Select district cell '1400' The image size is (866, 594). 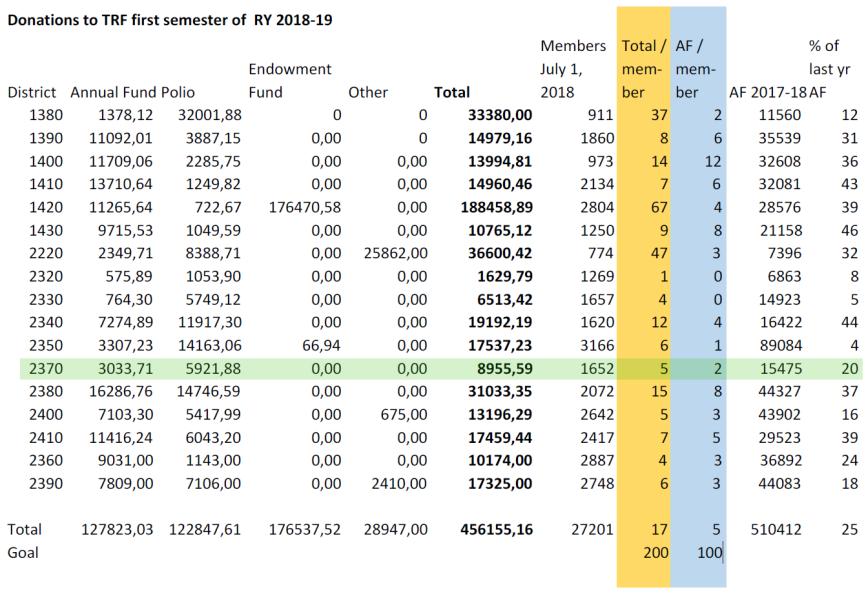point(46,161)
